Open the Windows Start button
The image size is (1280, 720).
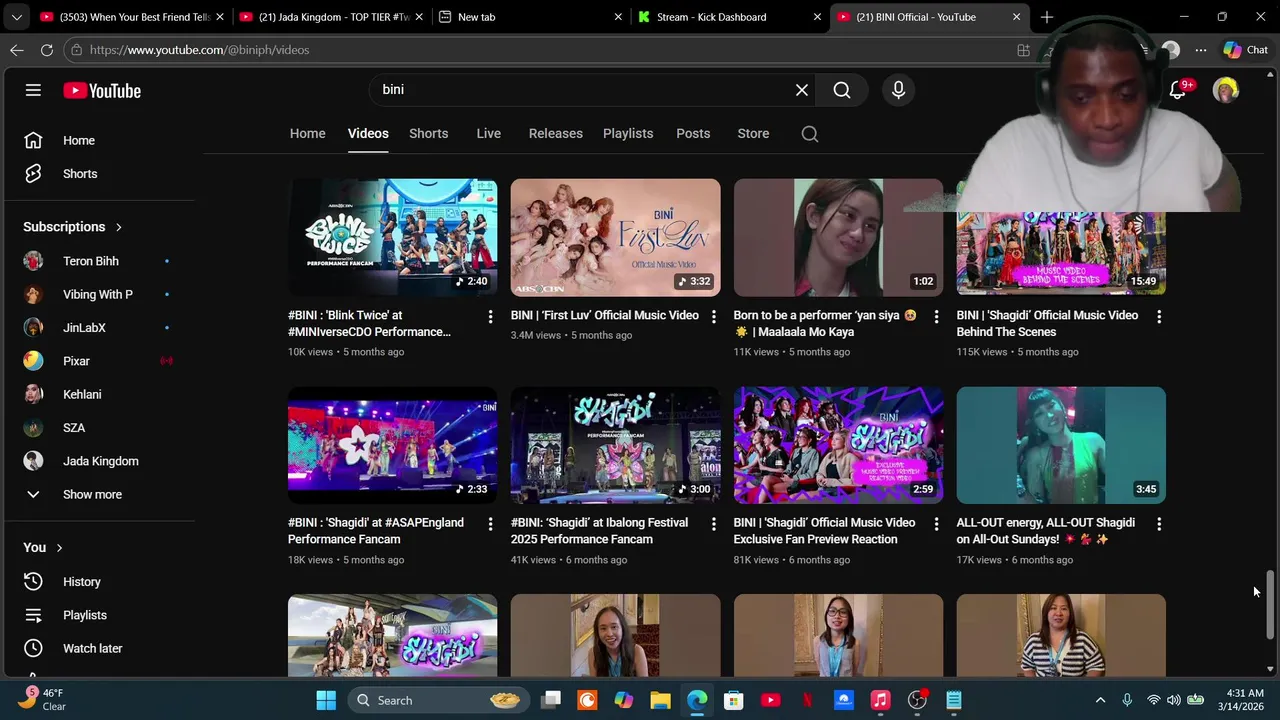326,700
